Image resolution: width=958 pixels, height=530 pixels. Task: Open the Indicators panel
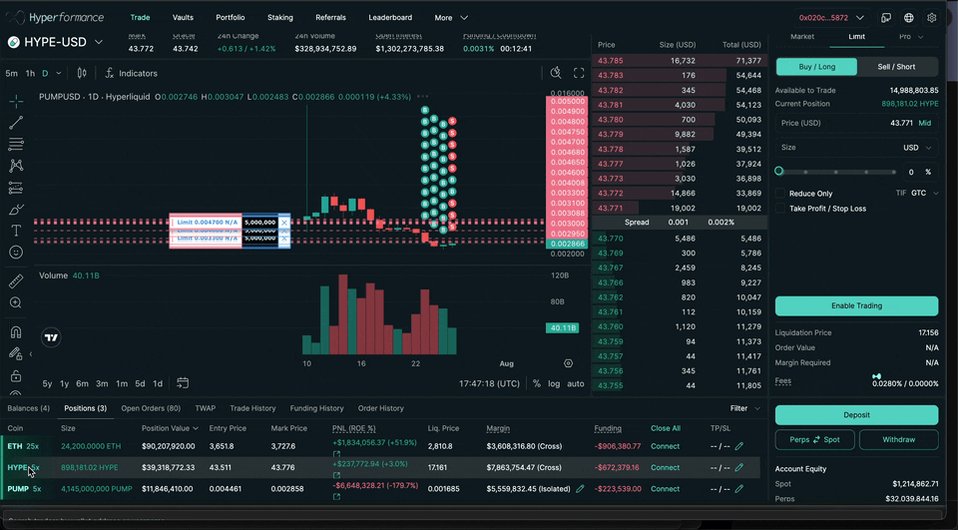tap(131, 73)
